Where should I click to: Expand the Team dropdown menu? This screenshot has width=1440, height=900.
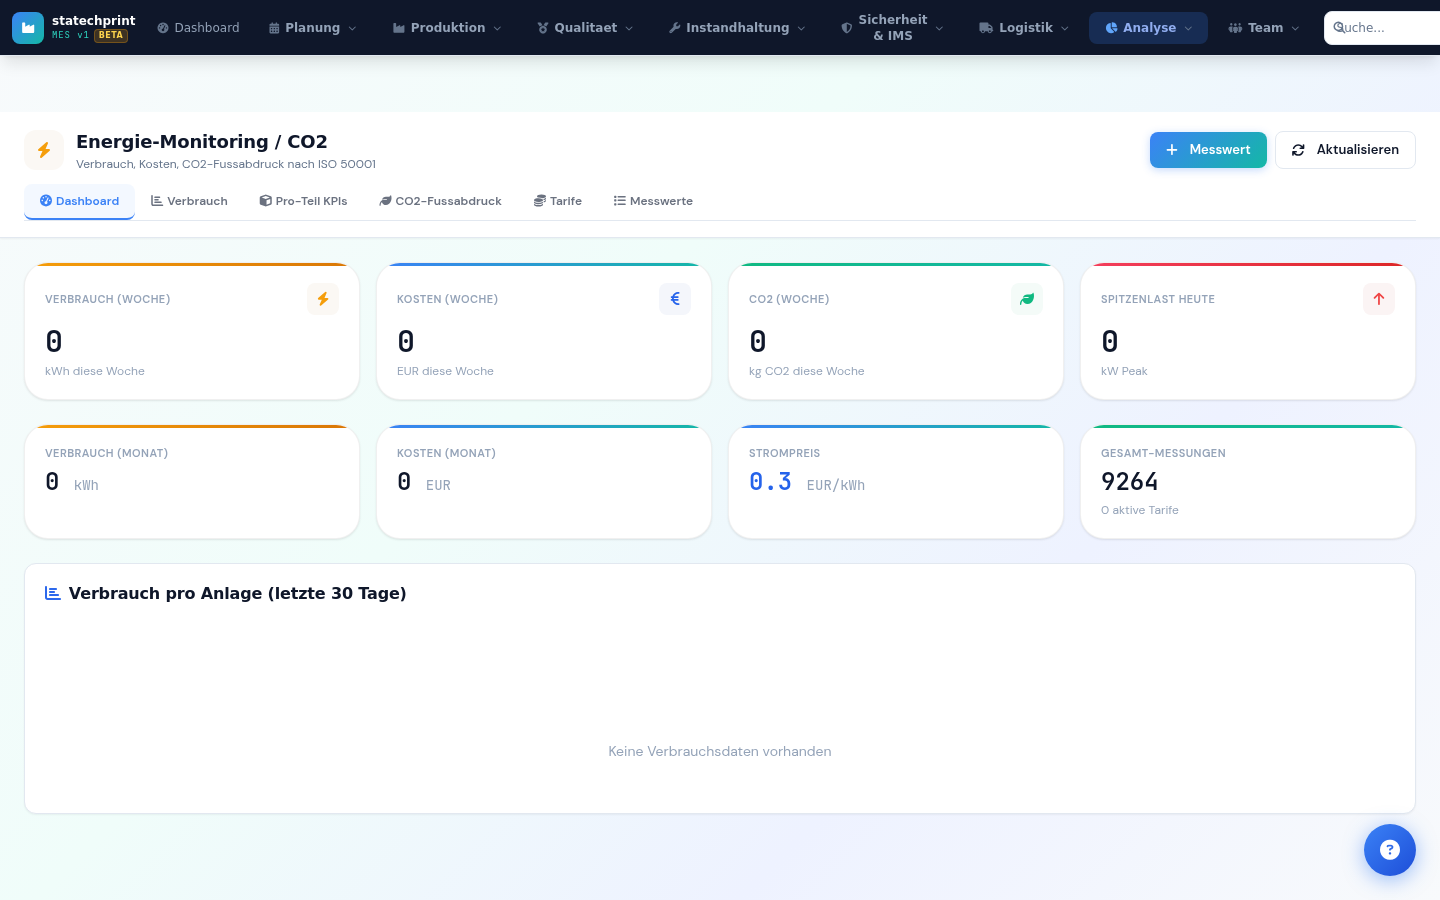click(1264, 28)
